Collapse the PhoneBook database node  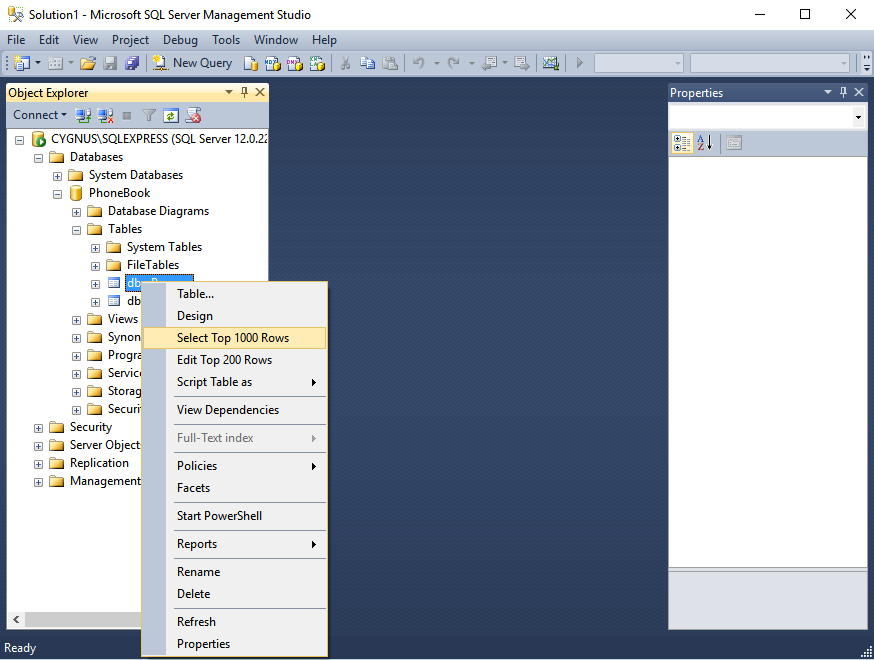57,195
